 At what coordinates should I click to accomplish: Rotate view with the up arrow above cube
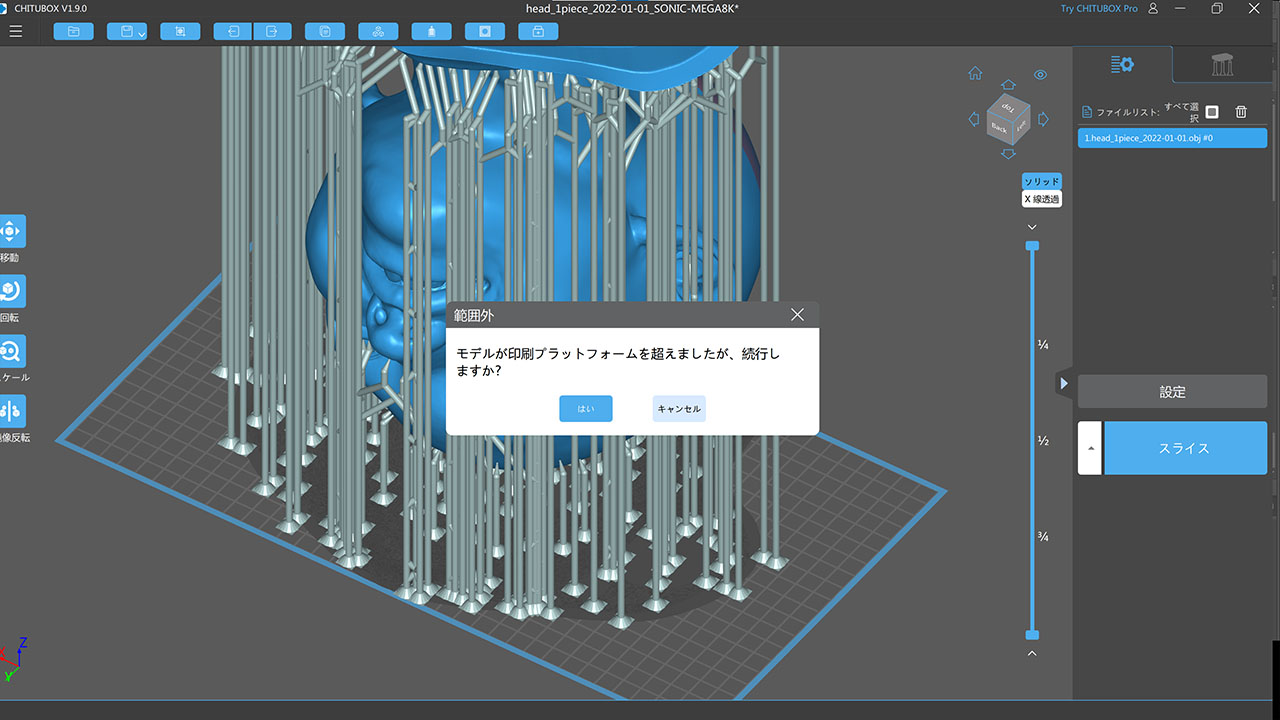[x=1008, y=86]
